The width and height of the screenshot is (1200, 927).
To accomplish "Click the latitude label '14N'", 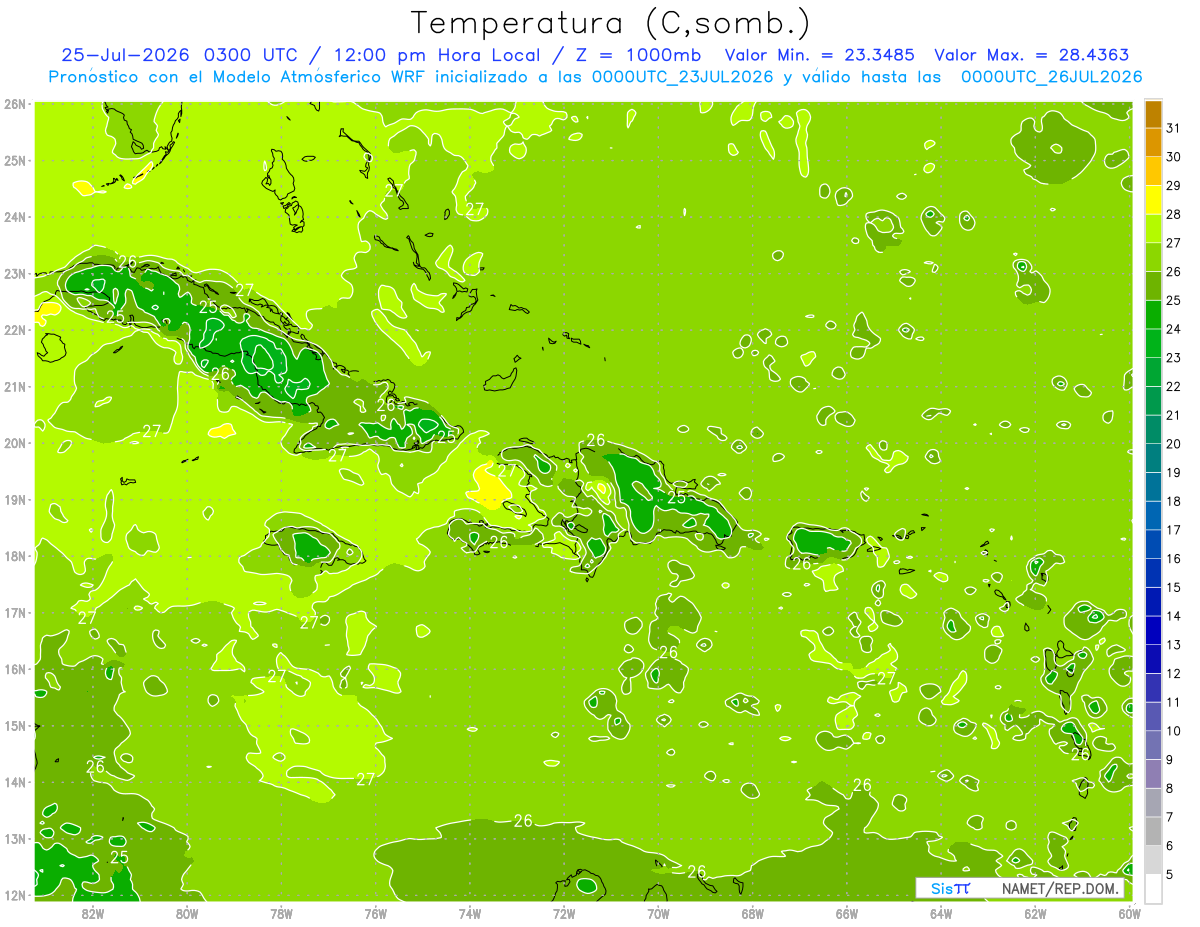I will 15,782.
